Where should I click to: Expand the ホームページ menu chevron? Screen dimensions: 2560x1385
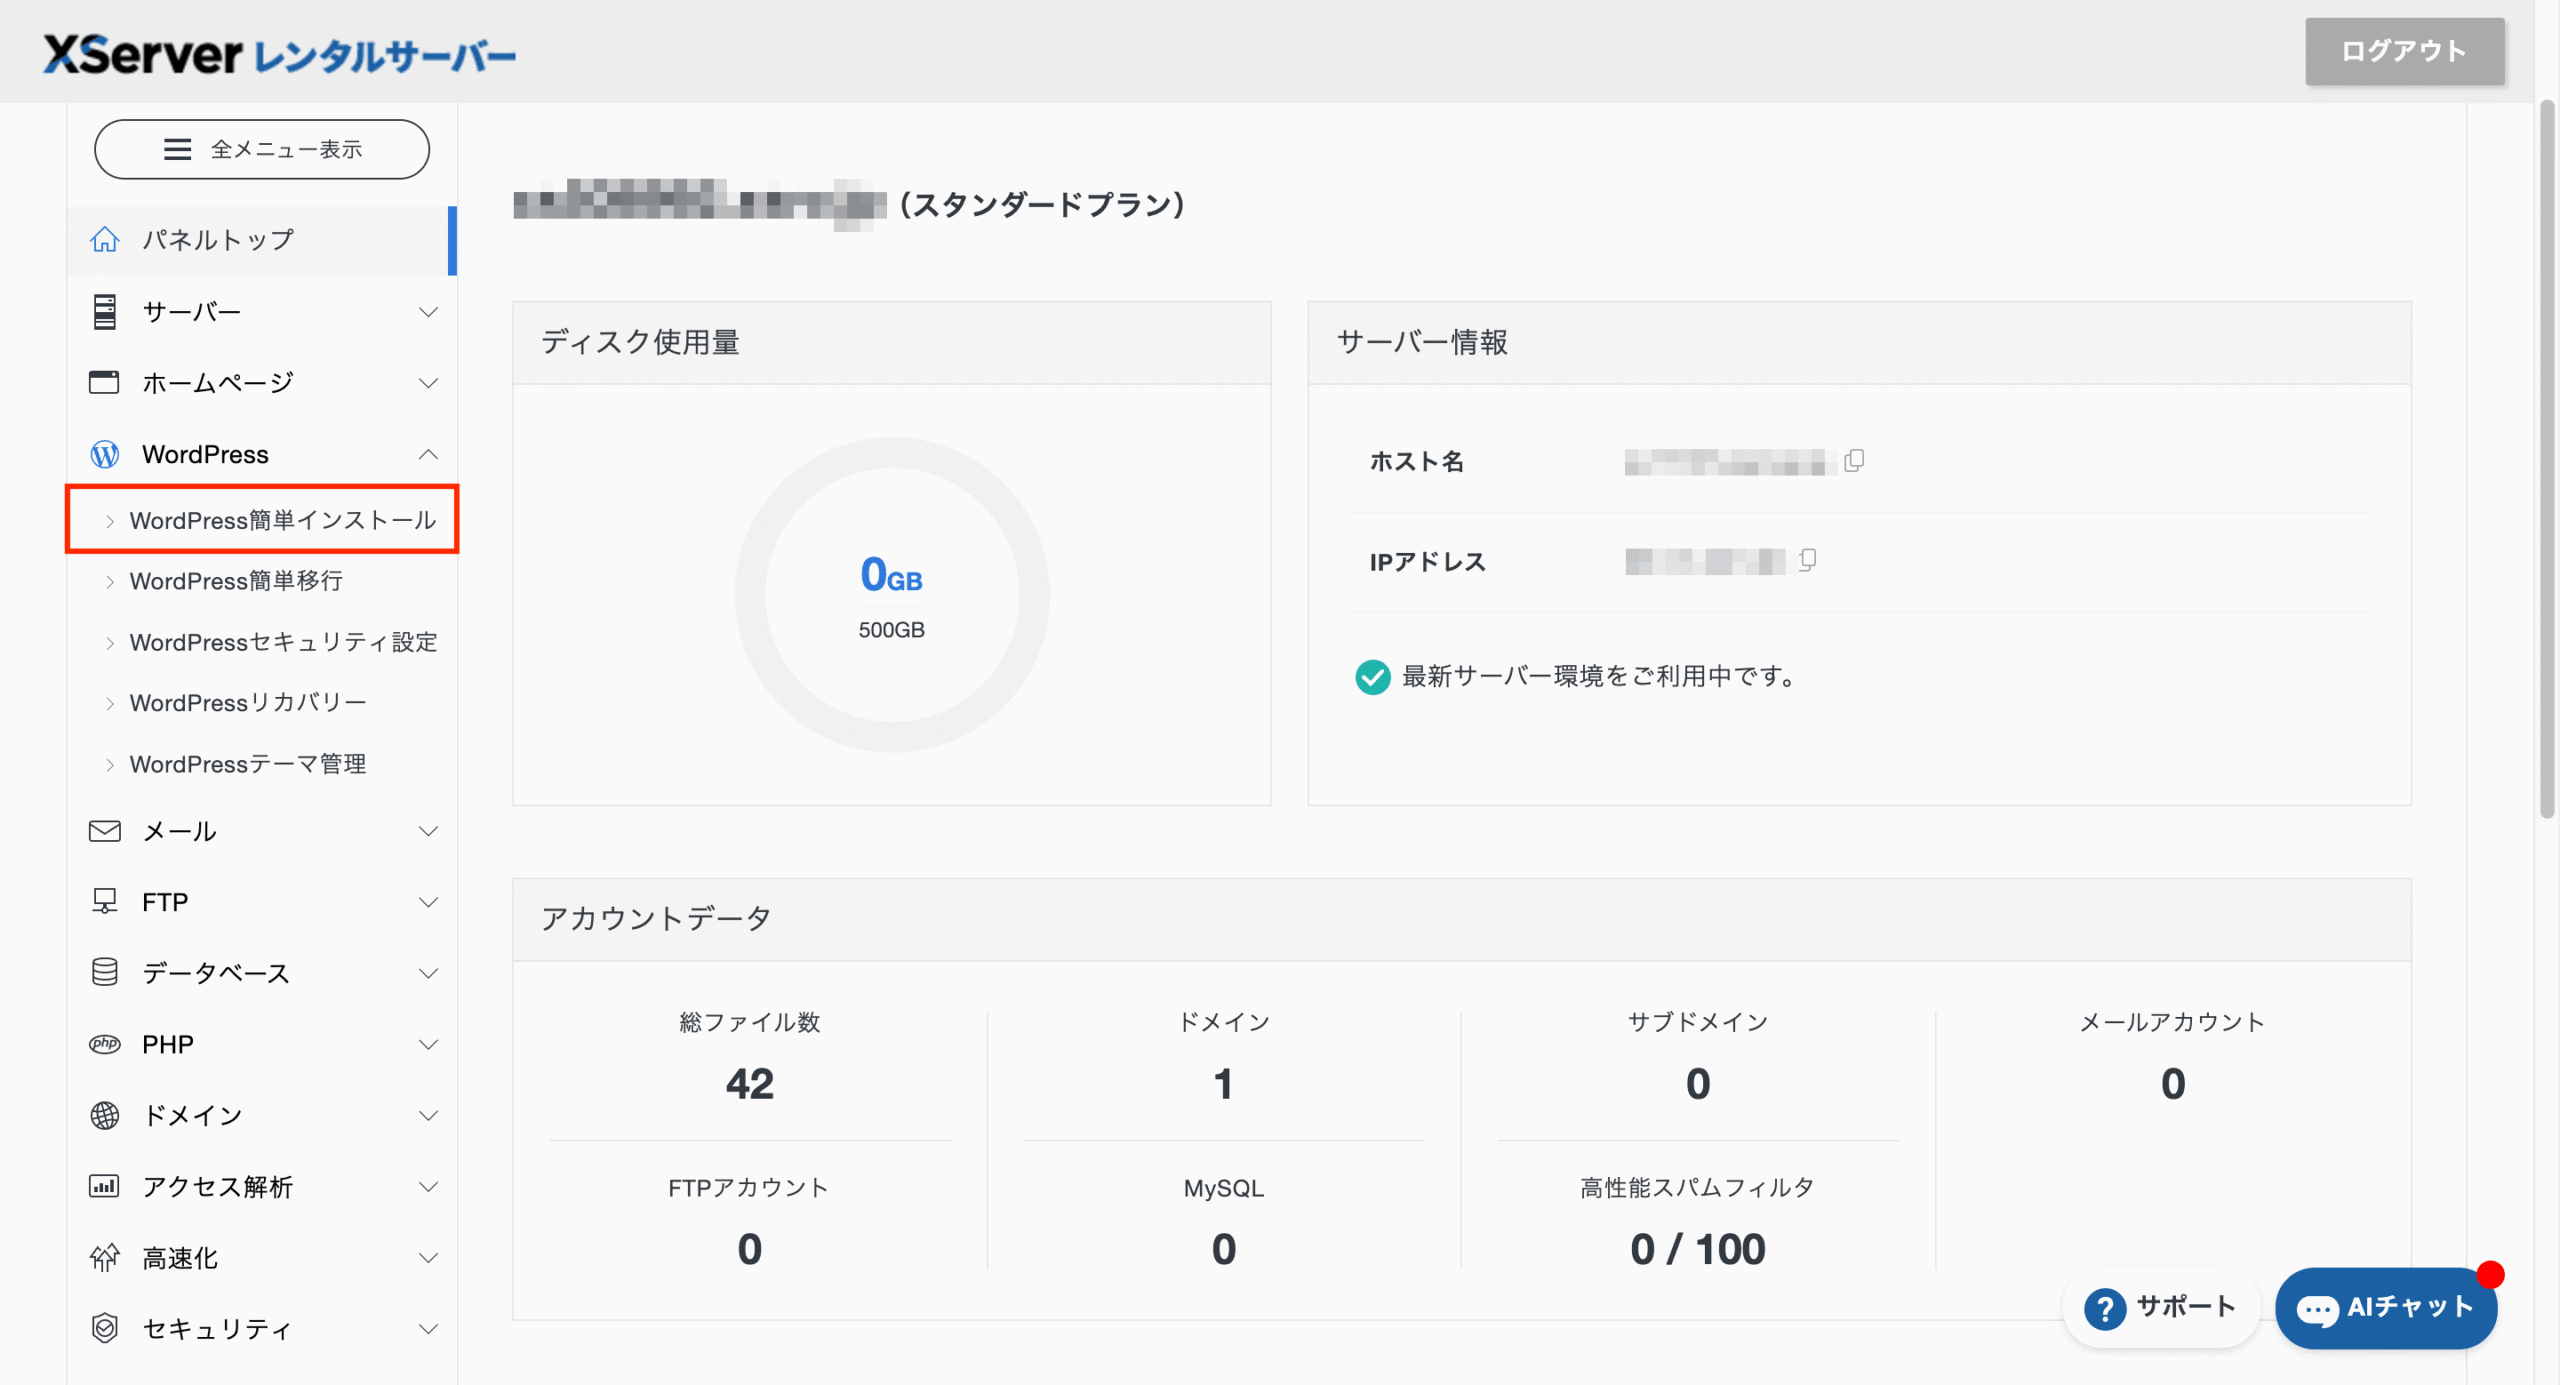click(428, 383)
